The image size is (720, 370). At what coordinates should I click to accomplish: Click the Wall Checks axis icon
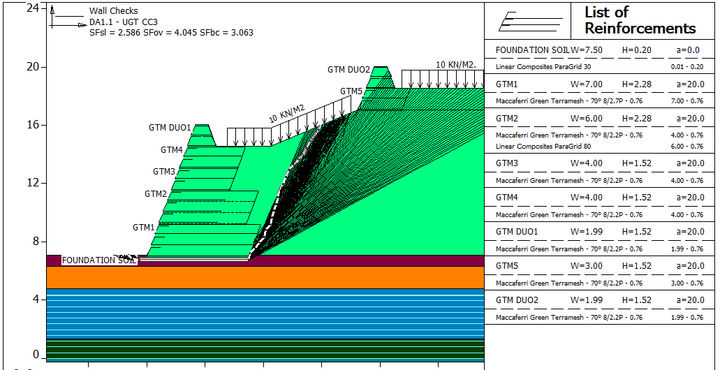pyautogui.click(x=68, y=17)
